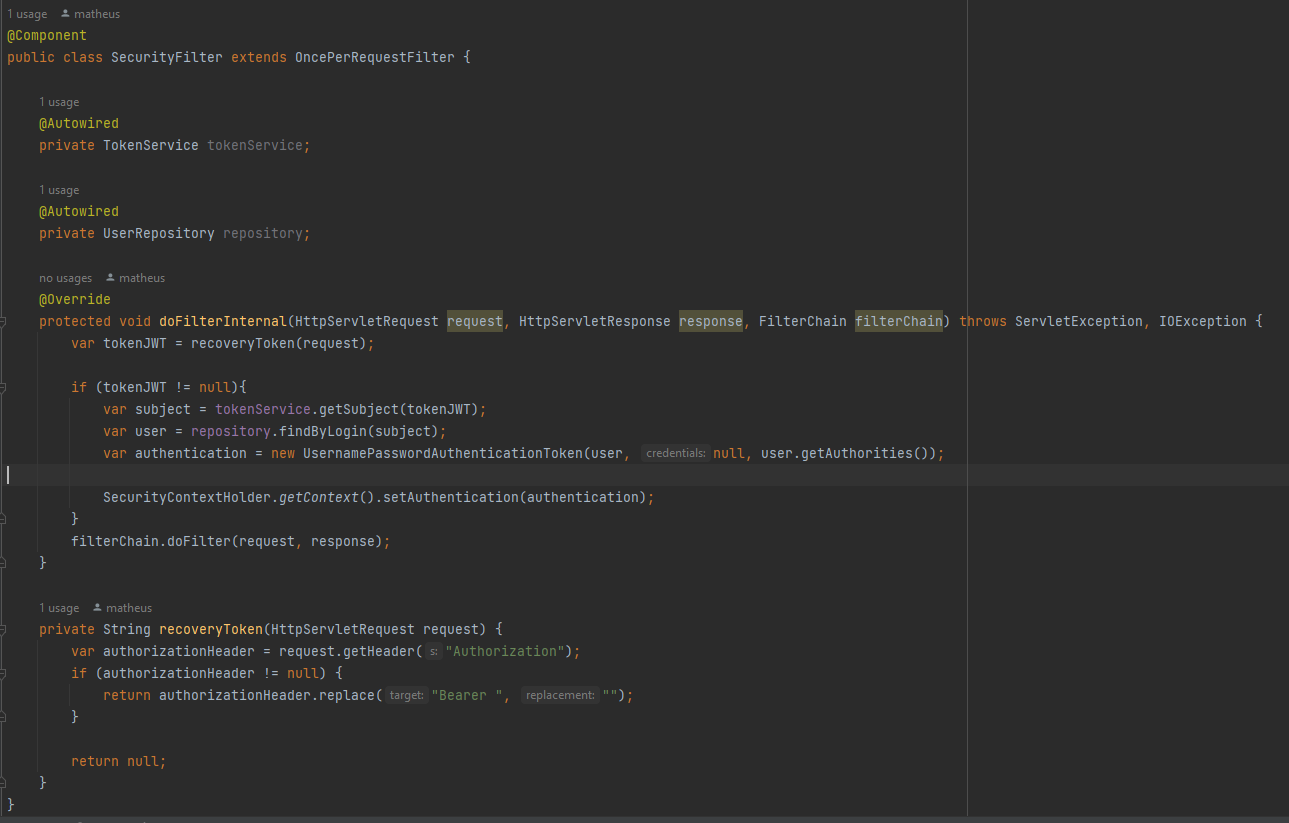Click OncePerRequestFilter in class declaration

375,58
